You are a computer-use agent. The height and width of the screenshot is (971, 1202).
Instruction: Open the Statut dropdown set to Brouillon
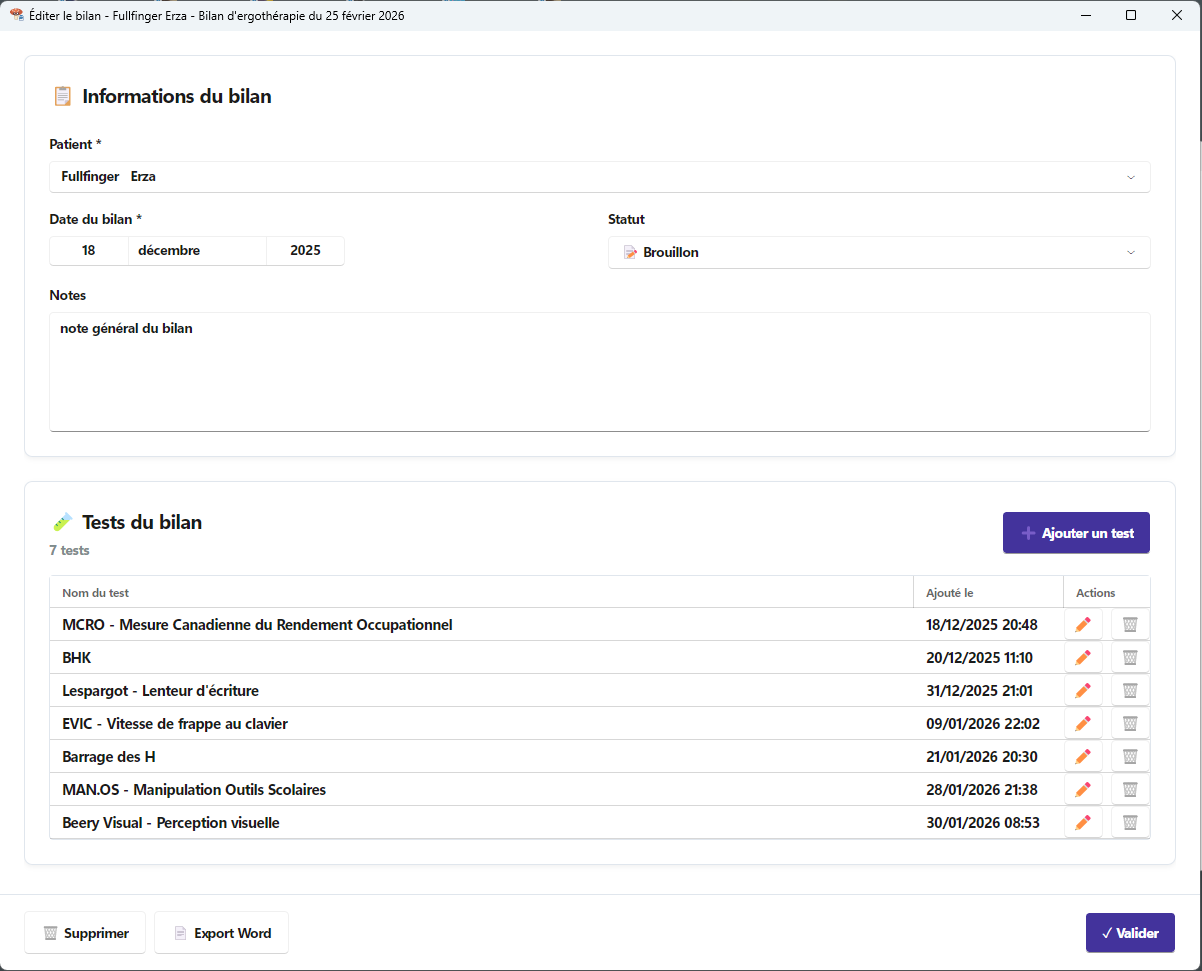tap(879, 253)
